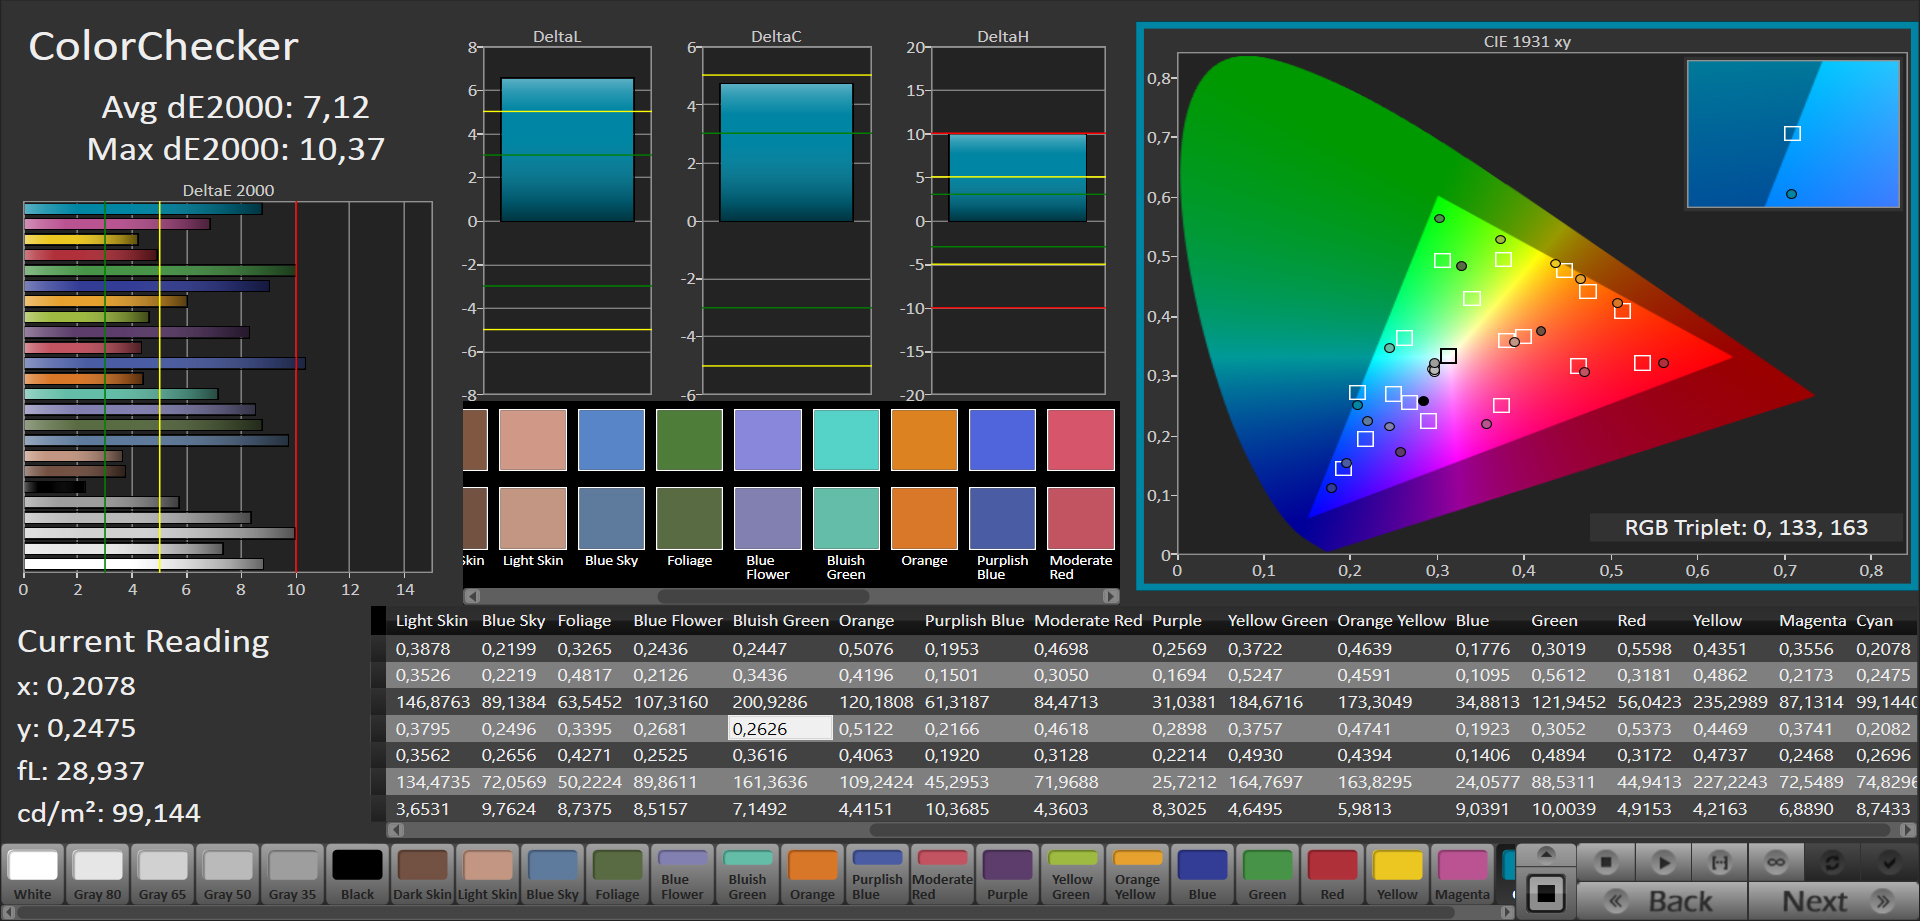This screenshot has width=1920, height=921.
Task: Click the black square pattern window icon
Action: point(1546,892)
